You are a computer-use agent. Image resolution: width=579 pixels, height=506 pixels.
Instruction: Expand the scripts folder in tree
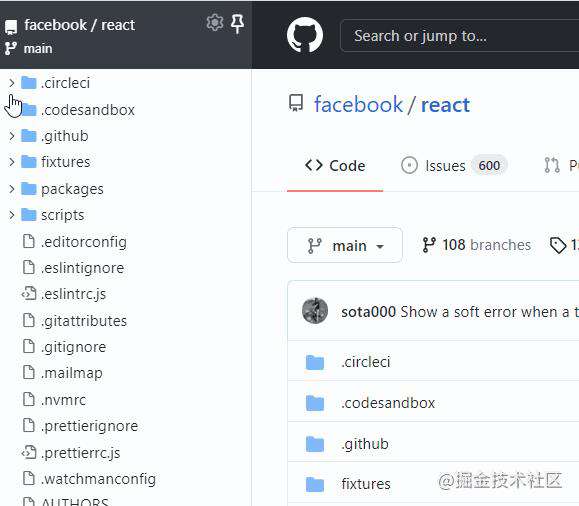tap(12, 215)
